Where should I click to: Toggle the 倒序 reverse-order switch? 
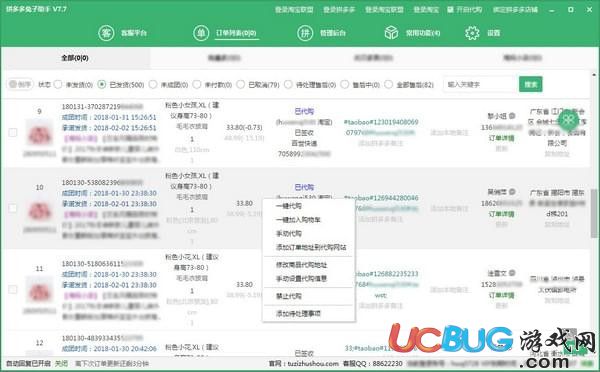21,84
